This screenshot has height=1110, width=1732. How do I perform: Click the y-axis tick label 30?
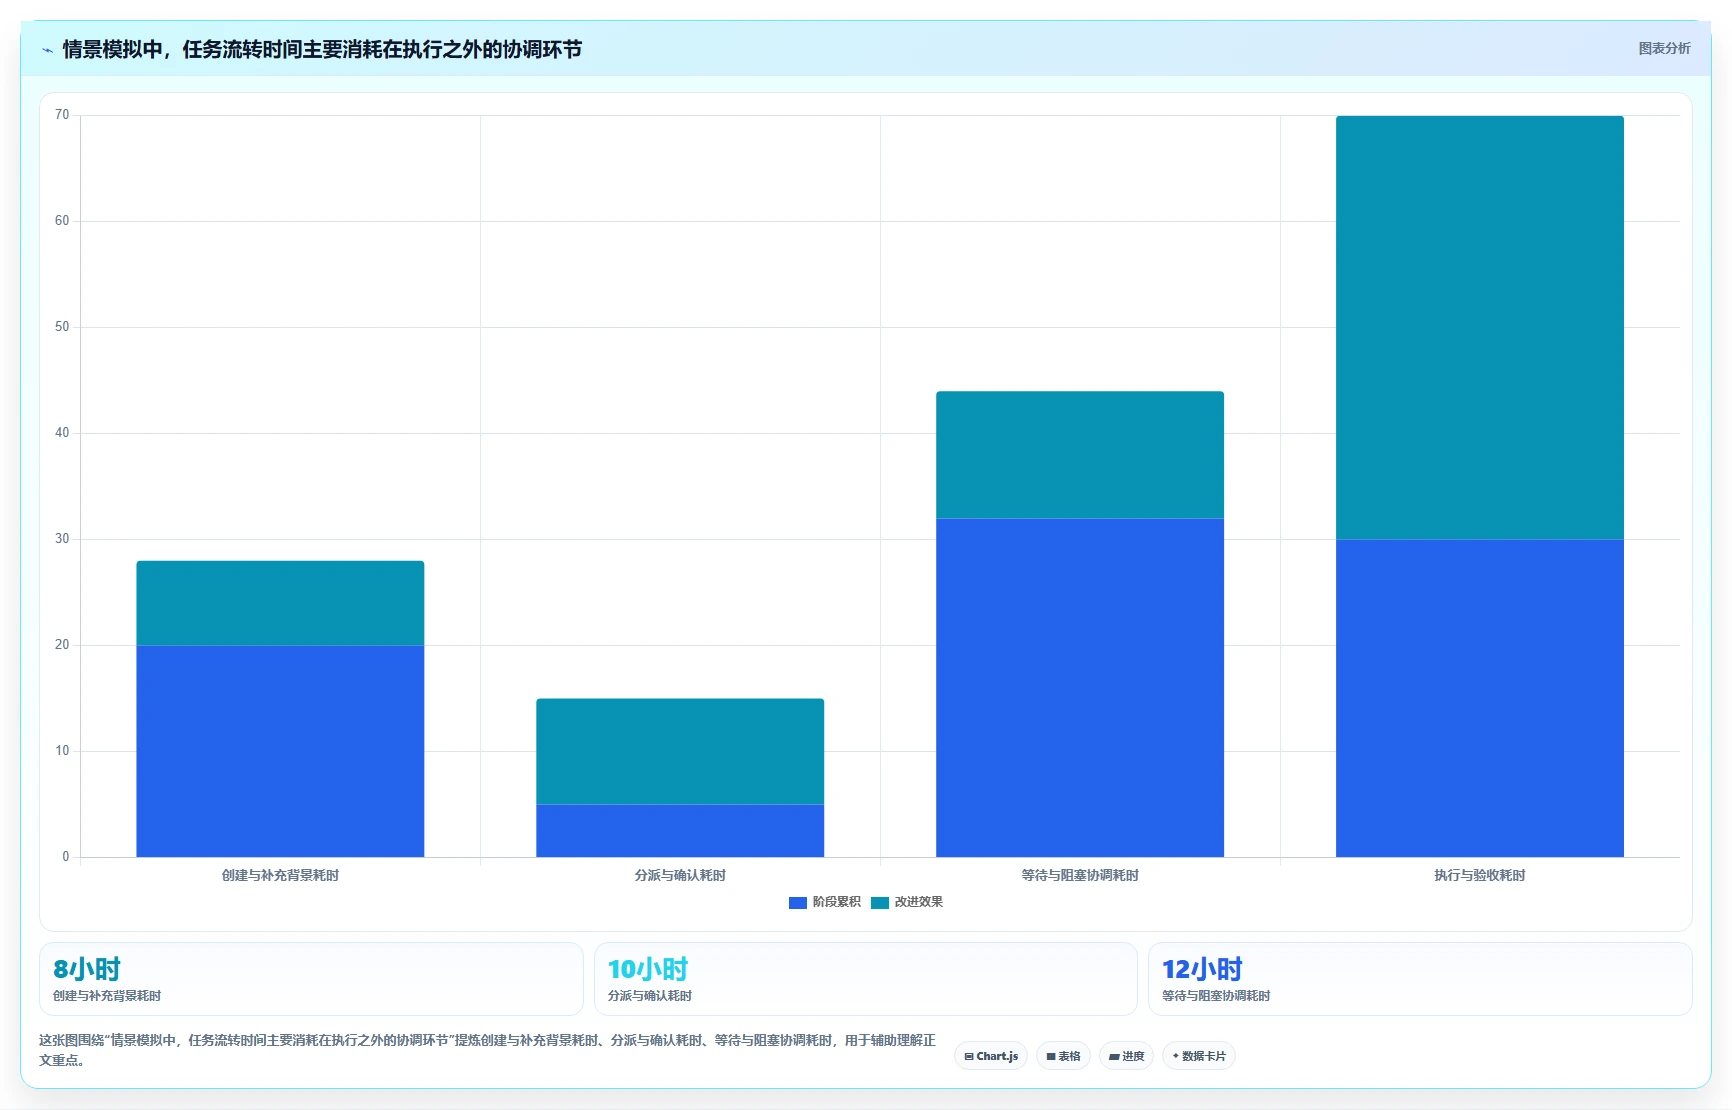[x=62, y=539]
